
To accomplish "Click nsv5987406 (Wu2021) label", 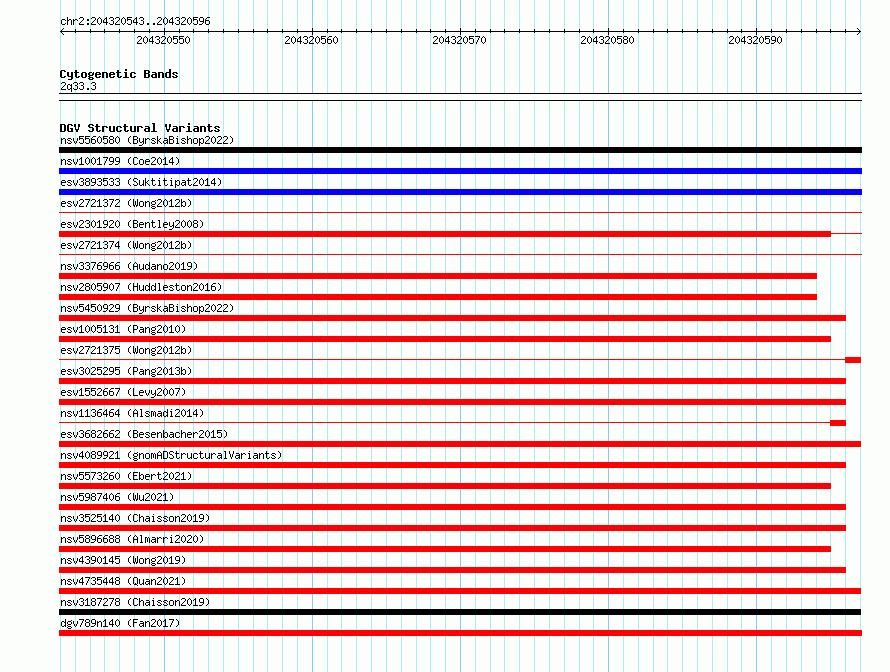I will [x=117, y=497].
